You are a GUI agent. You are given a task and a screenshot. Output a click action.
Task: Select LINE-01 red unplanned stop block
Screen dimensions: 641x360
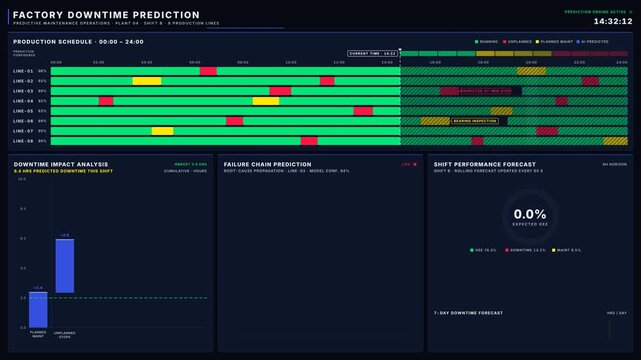point(208,71)
